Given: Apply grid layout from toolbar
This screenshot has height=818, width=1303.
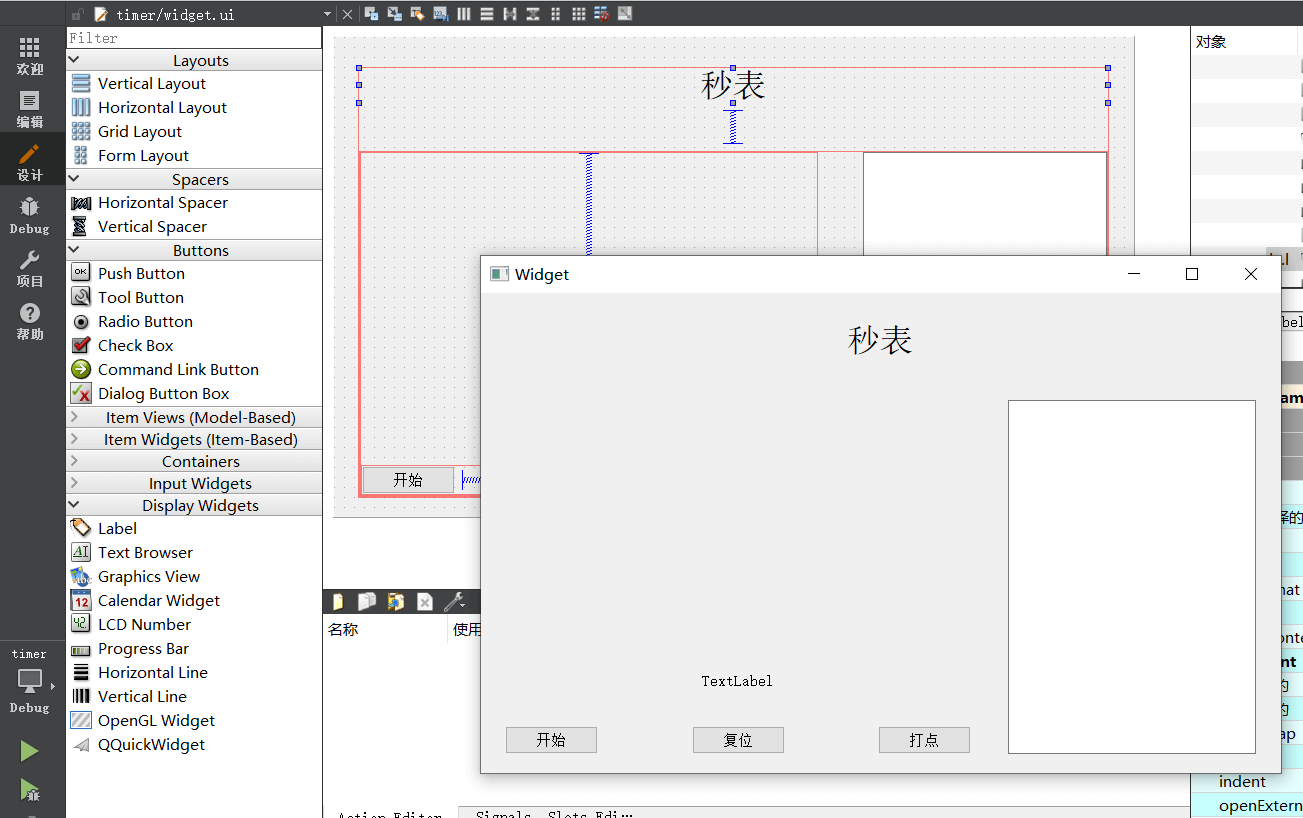Looking at the screenshot, I should tap(579, 14).
